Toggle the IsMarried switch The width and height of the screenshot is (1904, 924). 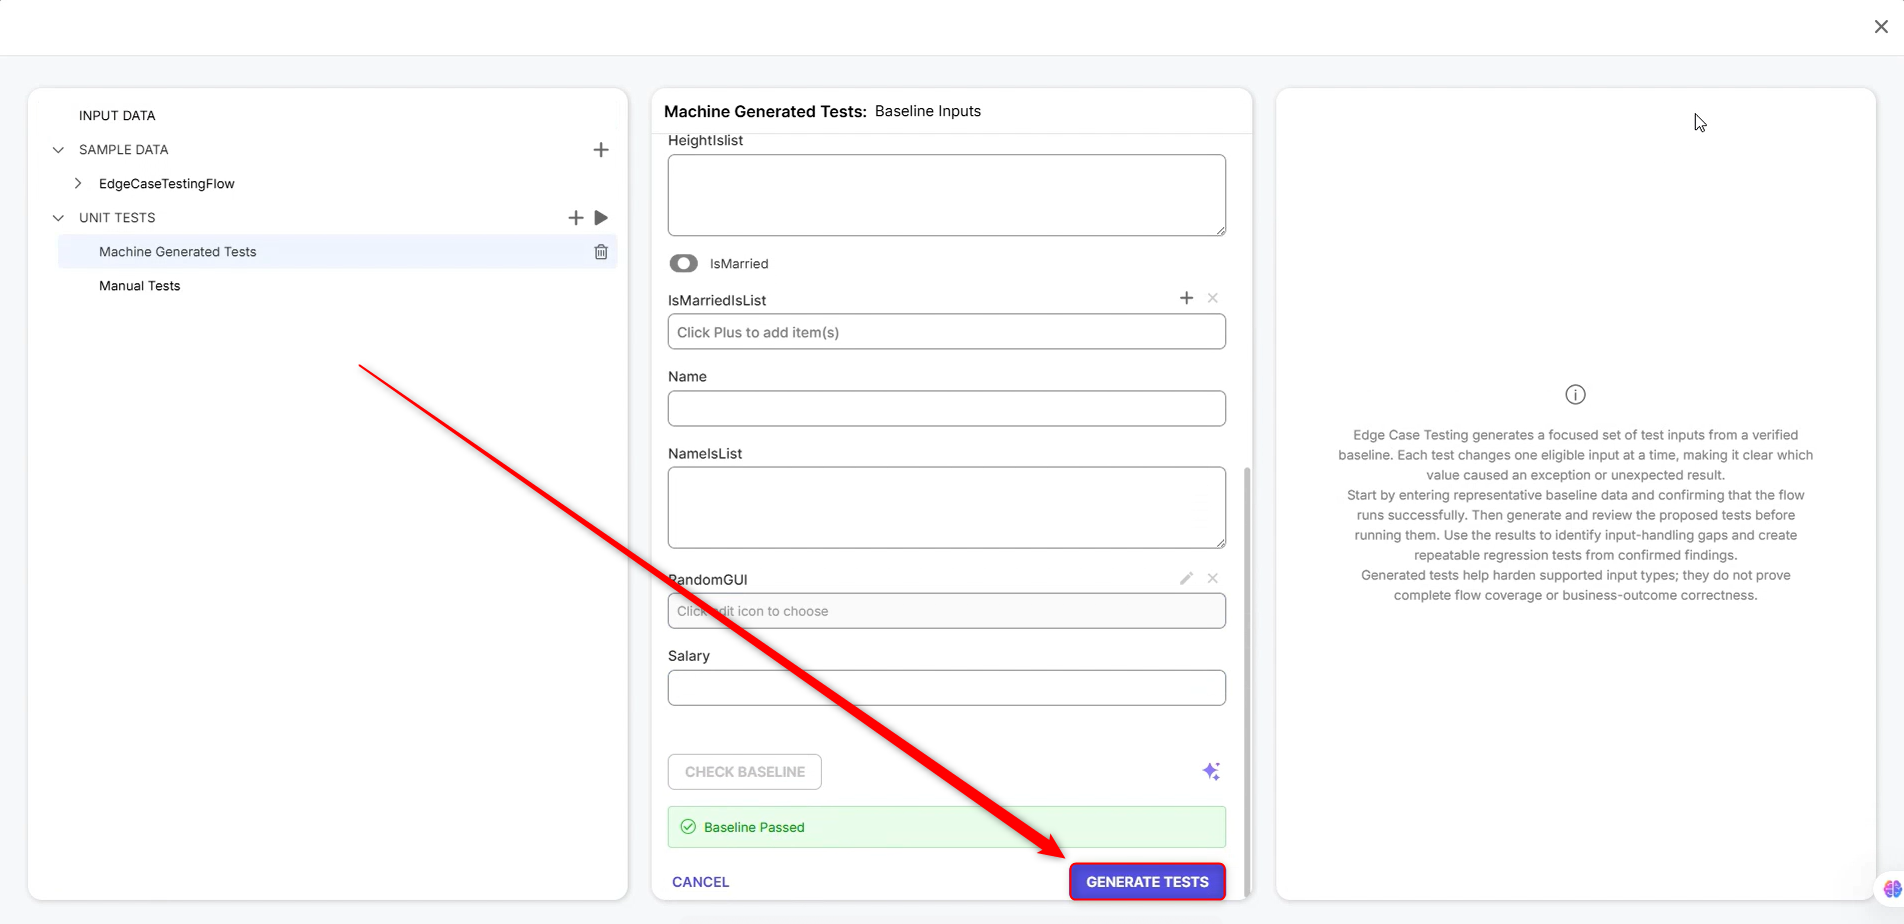(684, 264)
